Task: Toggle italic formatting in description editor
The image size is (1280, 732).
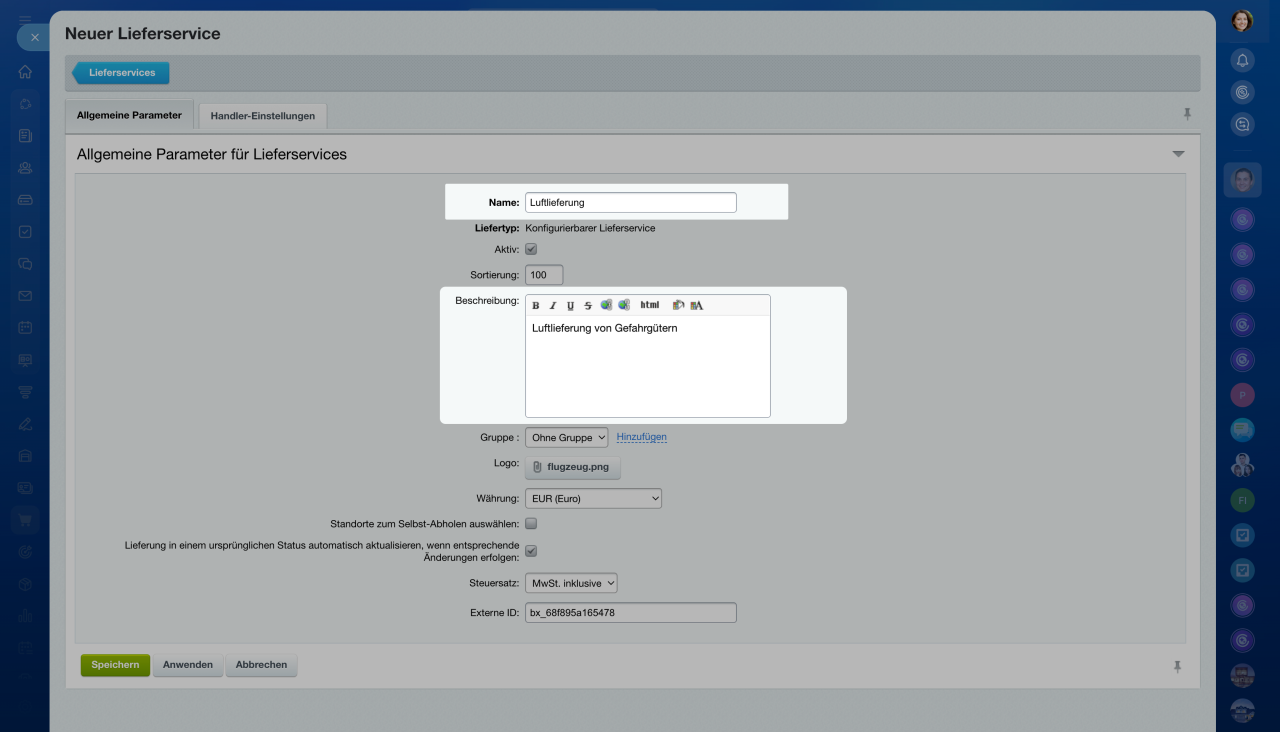Action: click(553, 306)
